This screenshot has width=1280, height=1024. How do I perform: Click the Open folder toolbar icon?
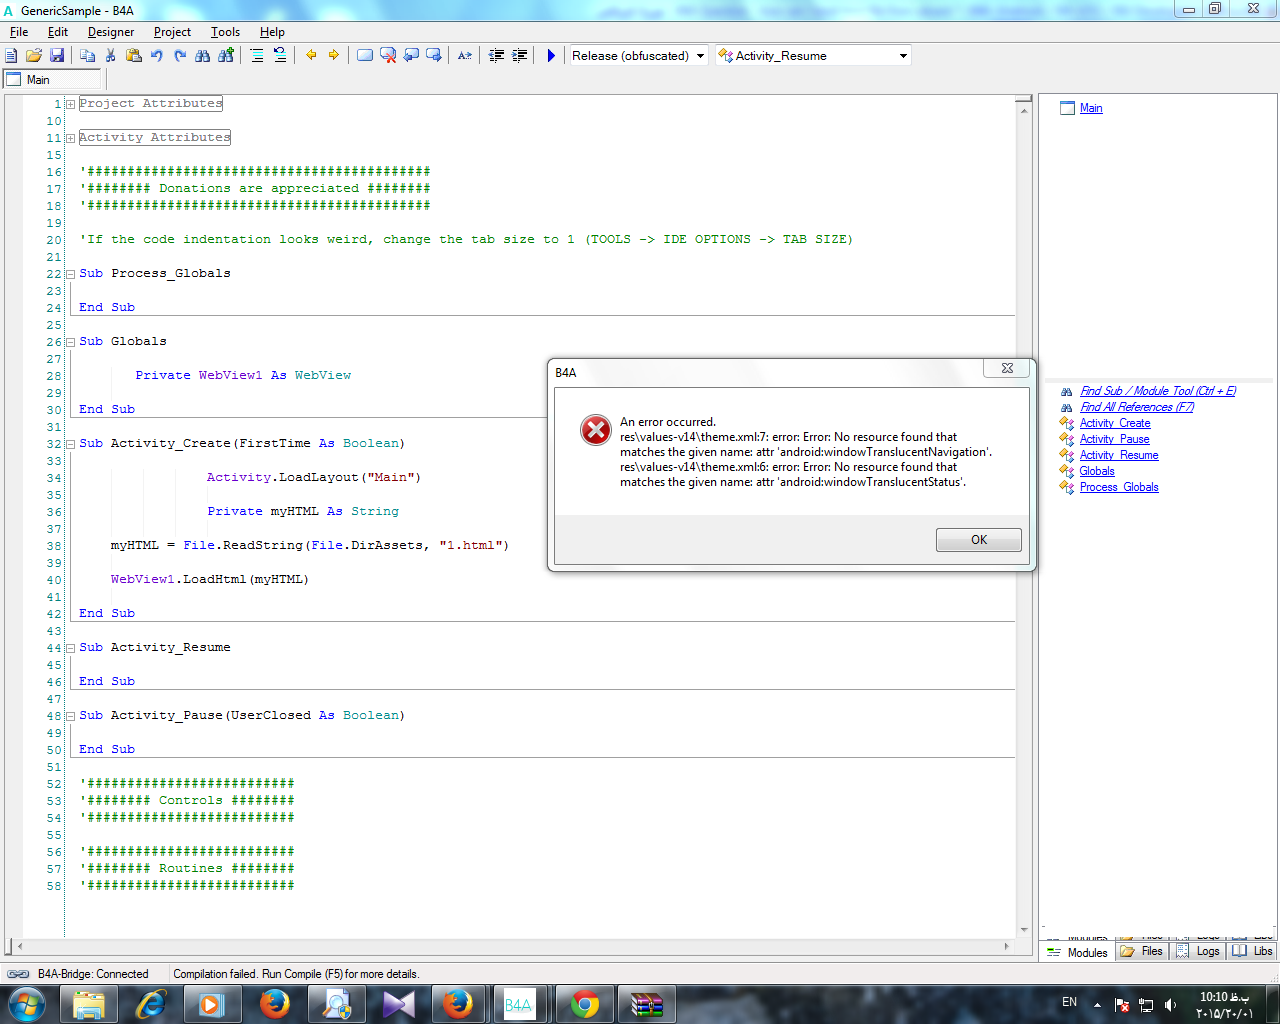click(x=34, y=56)
